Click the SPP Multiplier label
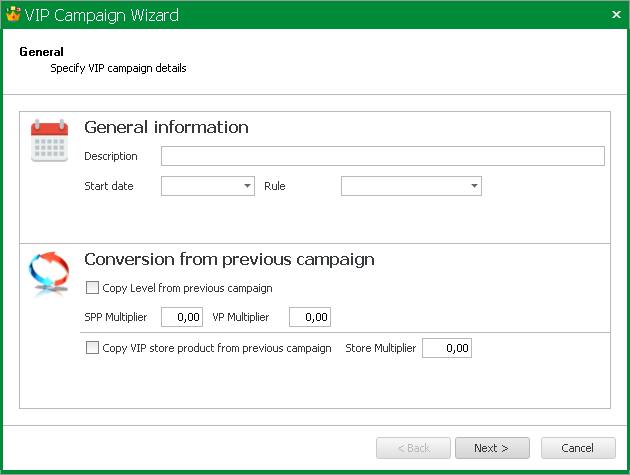This screenshot has height=475, width=630. click(116, 317)
